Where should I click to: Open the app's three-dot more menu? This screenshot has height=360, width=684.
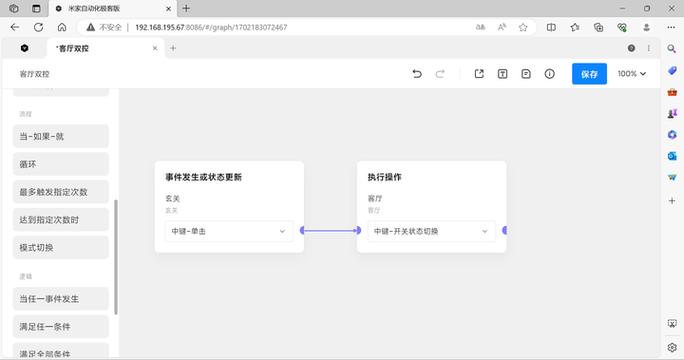[x=649, y=48]
